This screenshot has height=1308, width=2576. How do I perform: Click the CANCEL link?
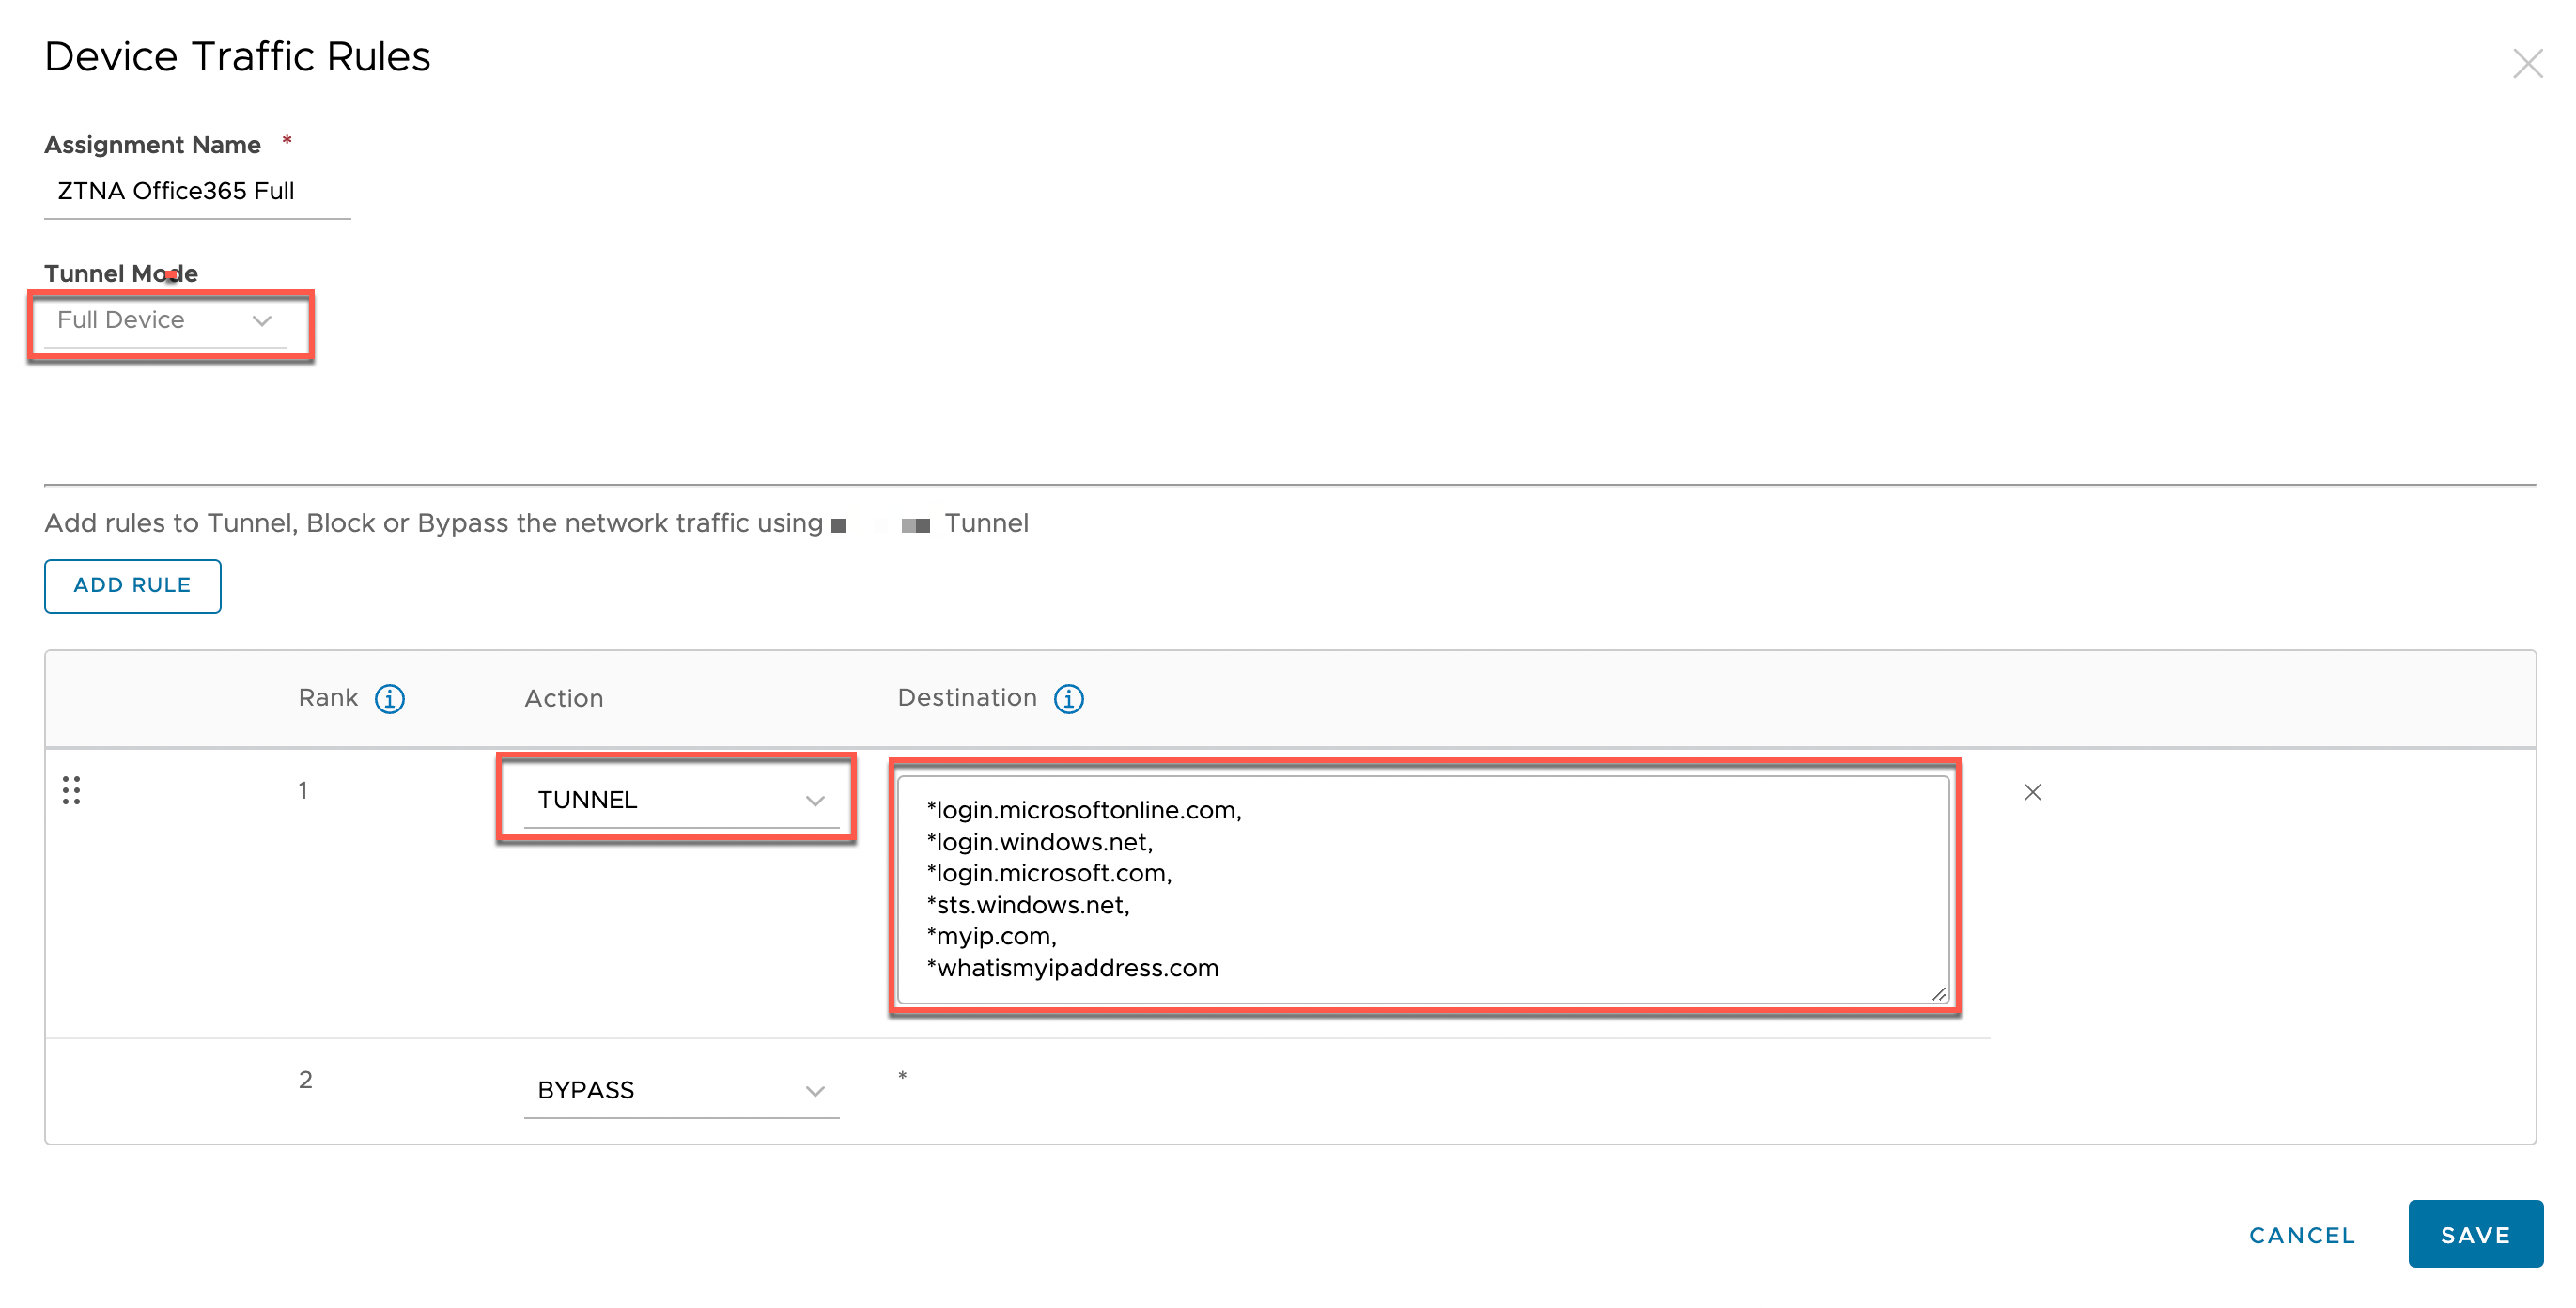2301,1235
